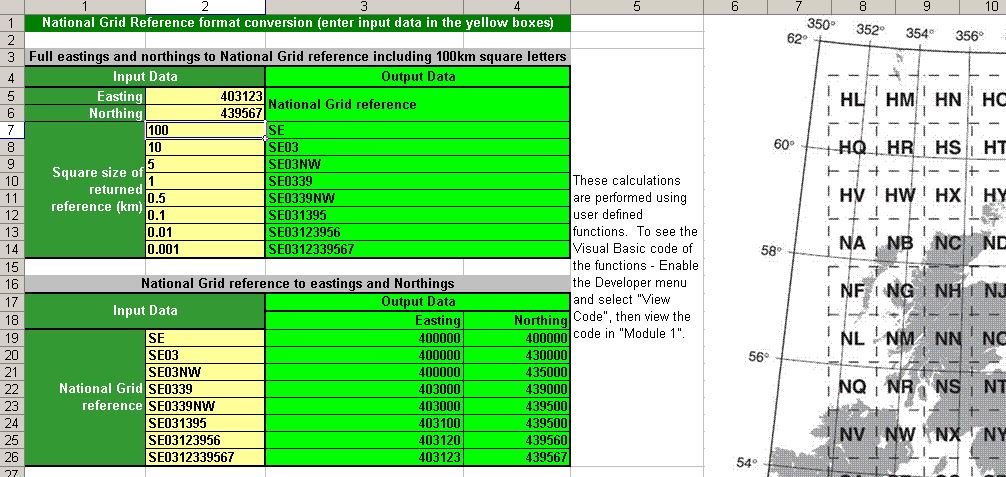Select square size cell containing 5
Screen dimensions: 1006x477
point(205,164)
